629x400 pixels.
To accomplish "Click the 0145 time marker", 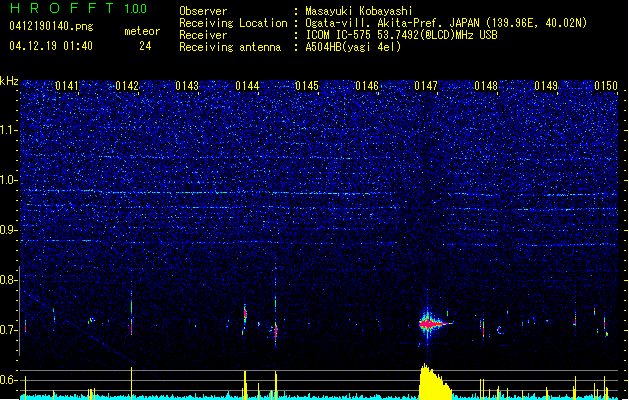I will [x=307, y=86].
